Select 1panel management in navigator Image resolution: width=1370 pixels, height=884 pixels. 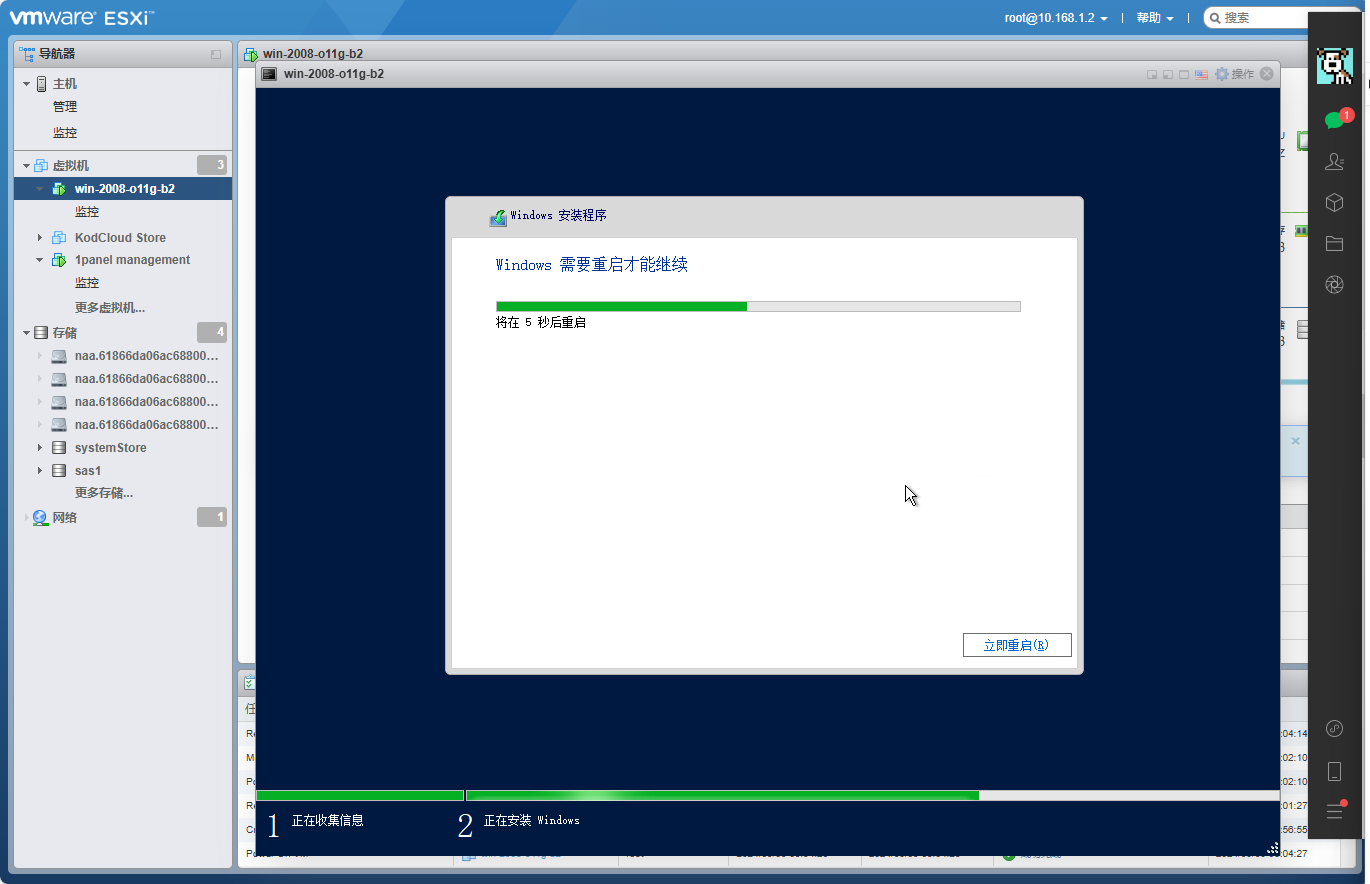(x=132, y=260)
